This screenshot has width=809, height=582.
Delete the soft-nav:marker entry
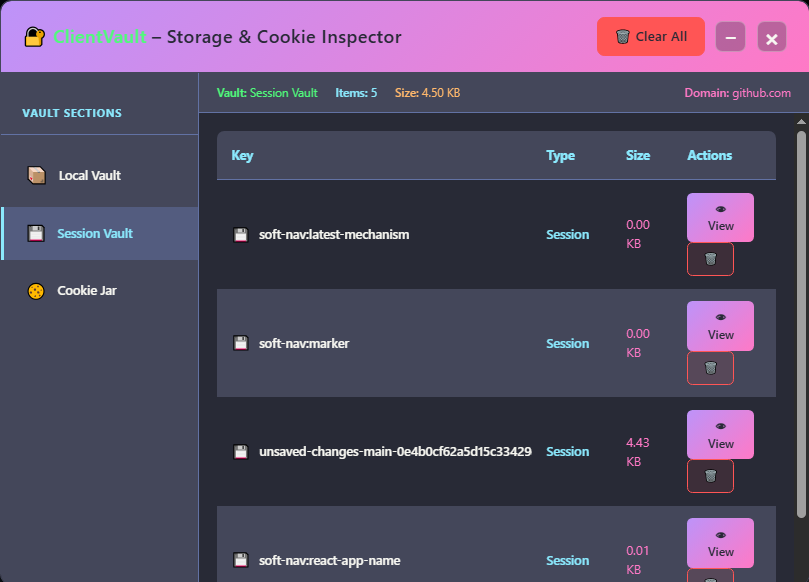click(710, 368)
